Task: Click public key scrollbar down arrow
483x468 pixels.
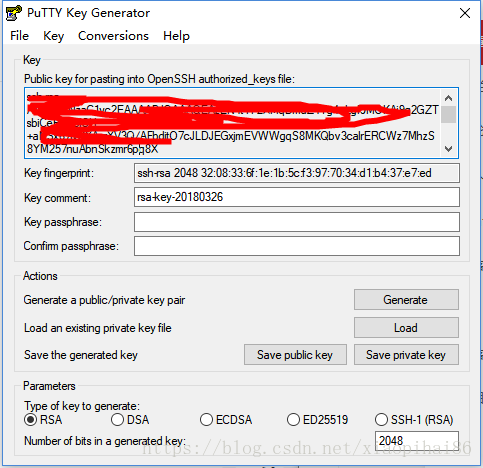Action: point(449,149)
